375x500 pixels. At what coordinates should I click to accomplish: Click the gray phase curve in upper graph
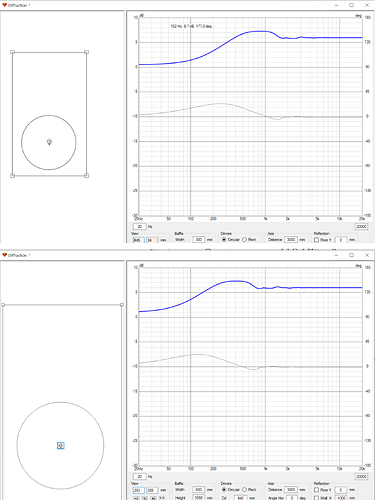pos(220,104)
